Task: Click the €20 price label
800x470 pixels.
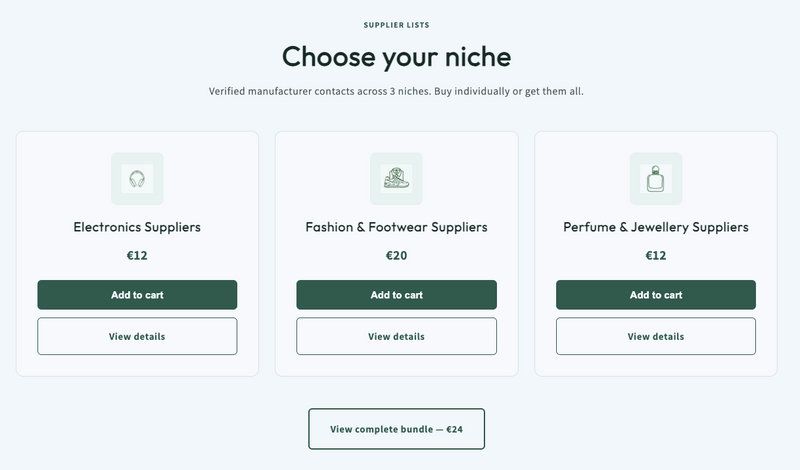Action: [396, 255]
